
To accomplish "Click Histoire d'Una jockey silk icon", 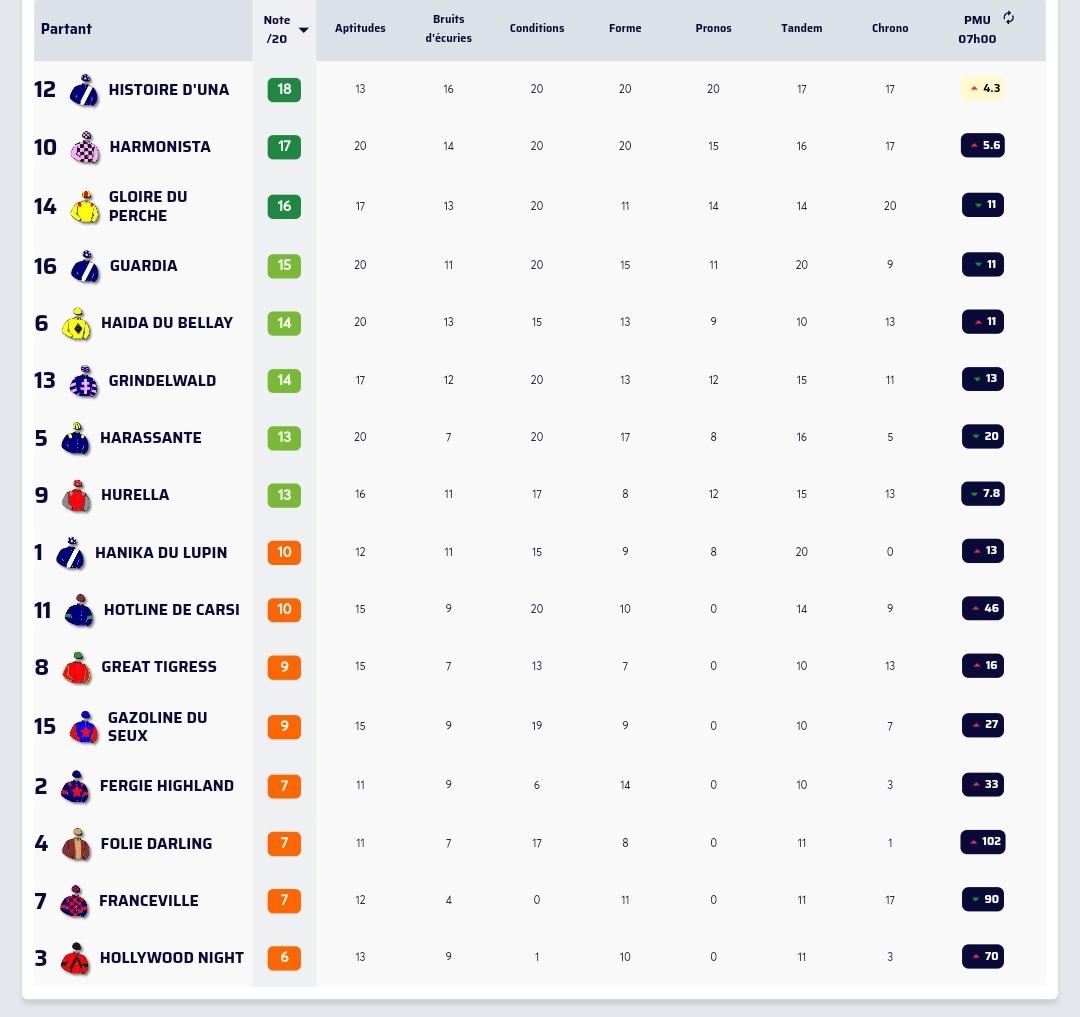I will click(x=84, y=90).
